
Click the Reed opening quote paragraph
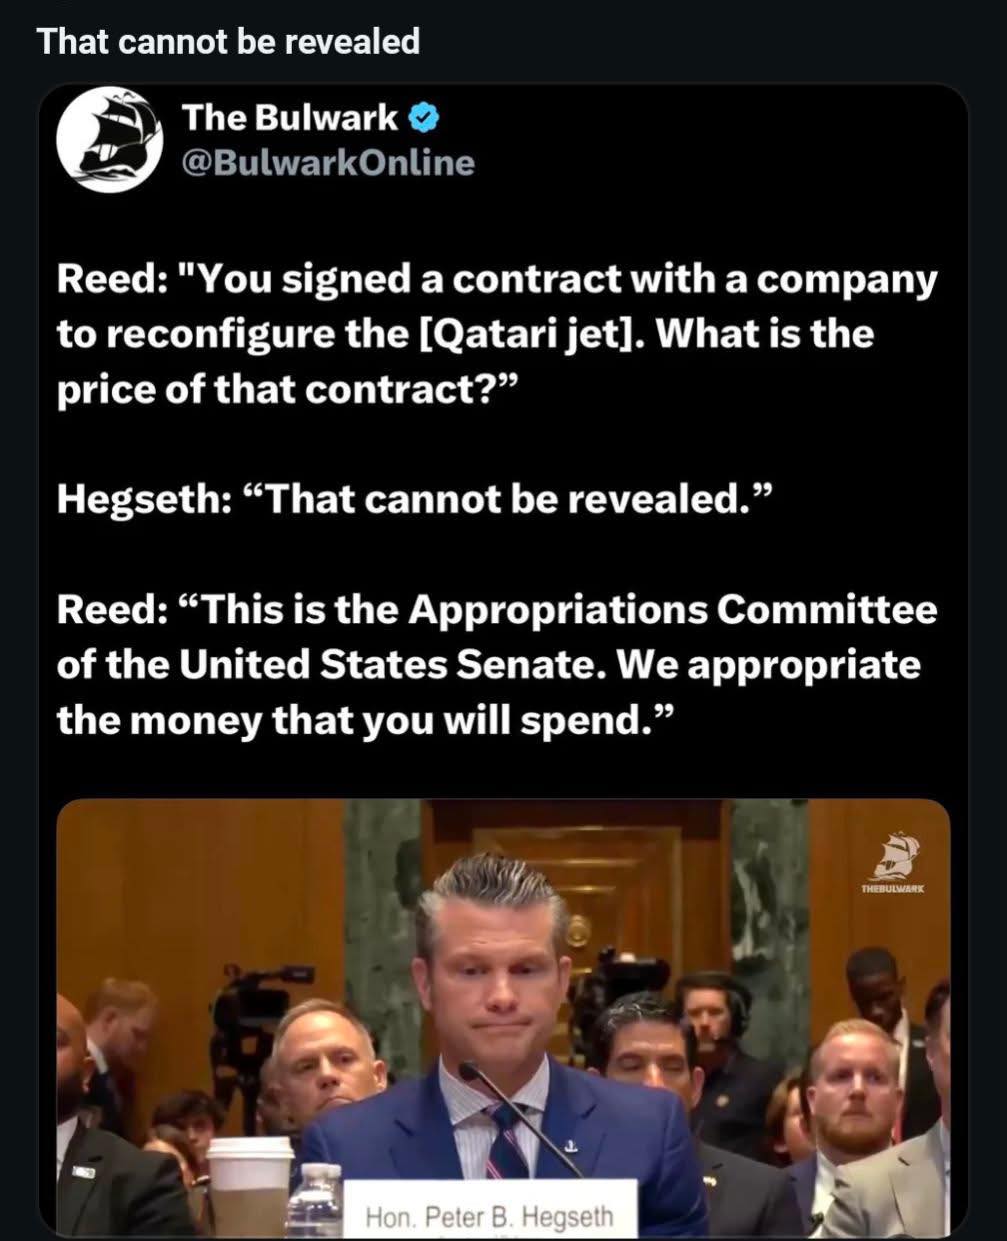(x=497, y=334)
